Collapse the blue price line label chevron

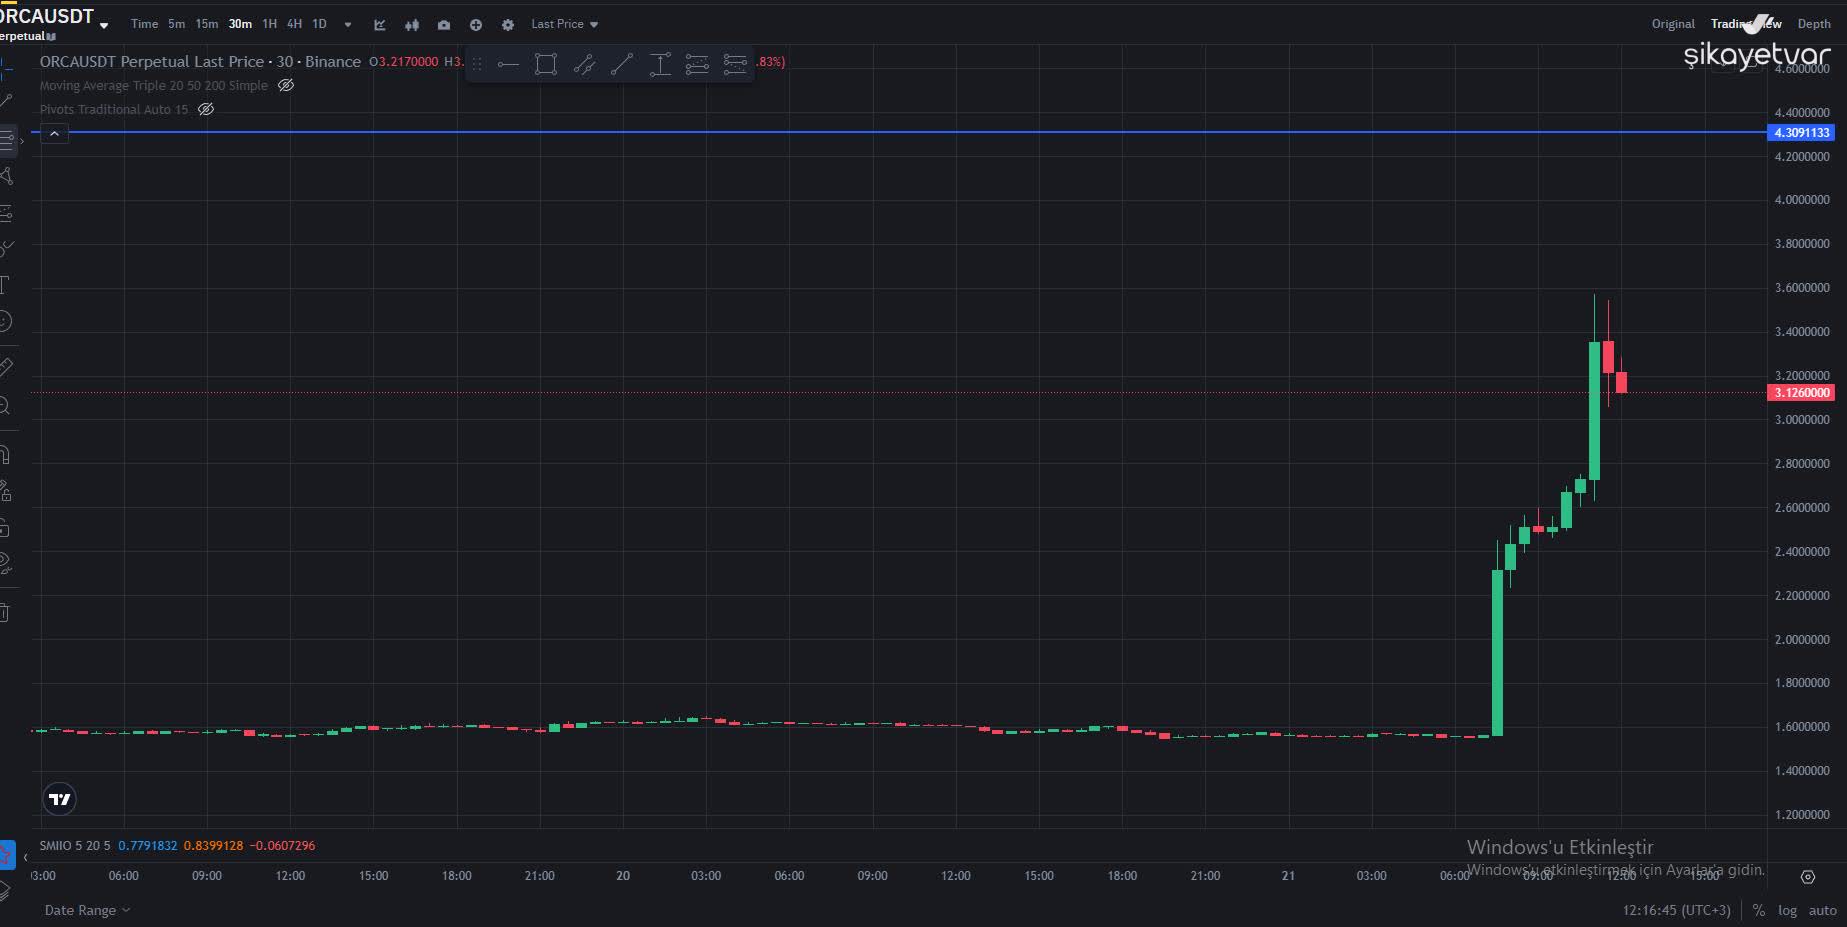[54, 133]
